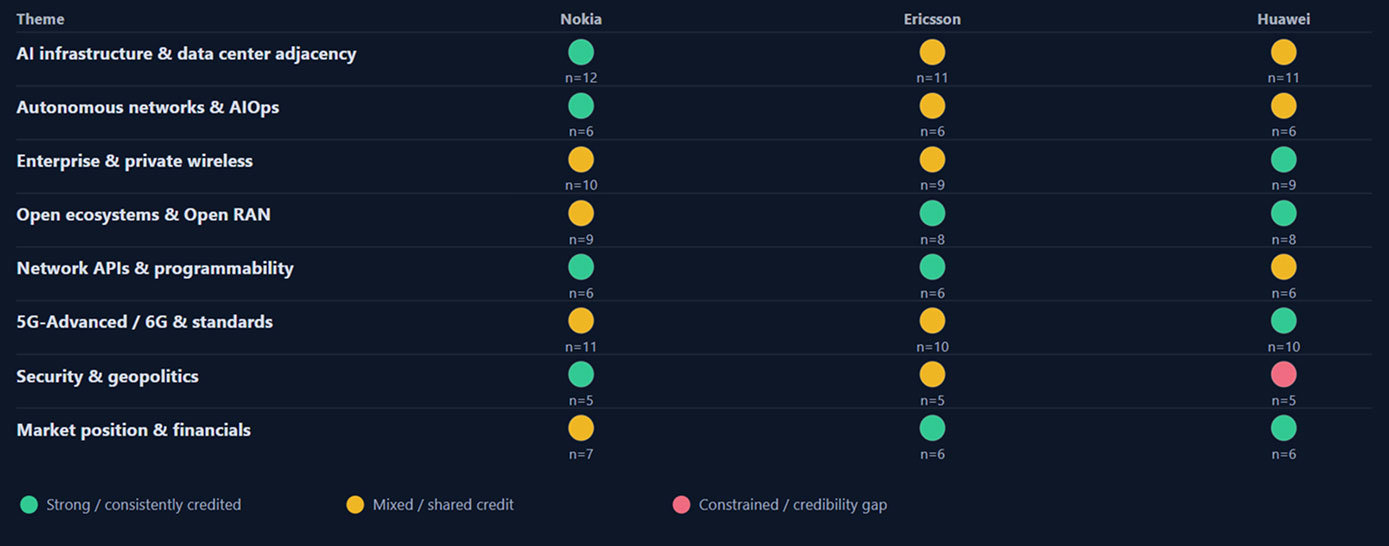Select Huawei's green dot for 5G-Advanced / 6G

pyautogui.click(x=1284, y=321)
